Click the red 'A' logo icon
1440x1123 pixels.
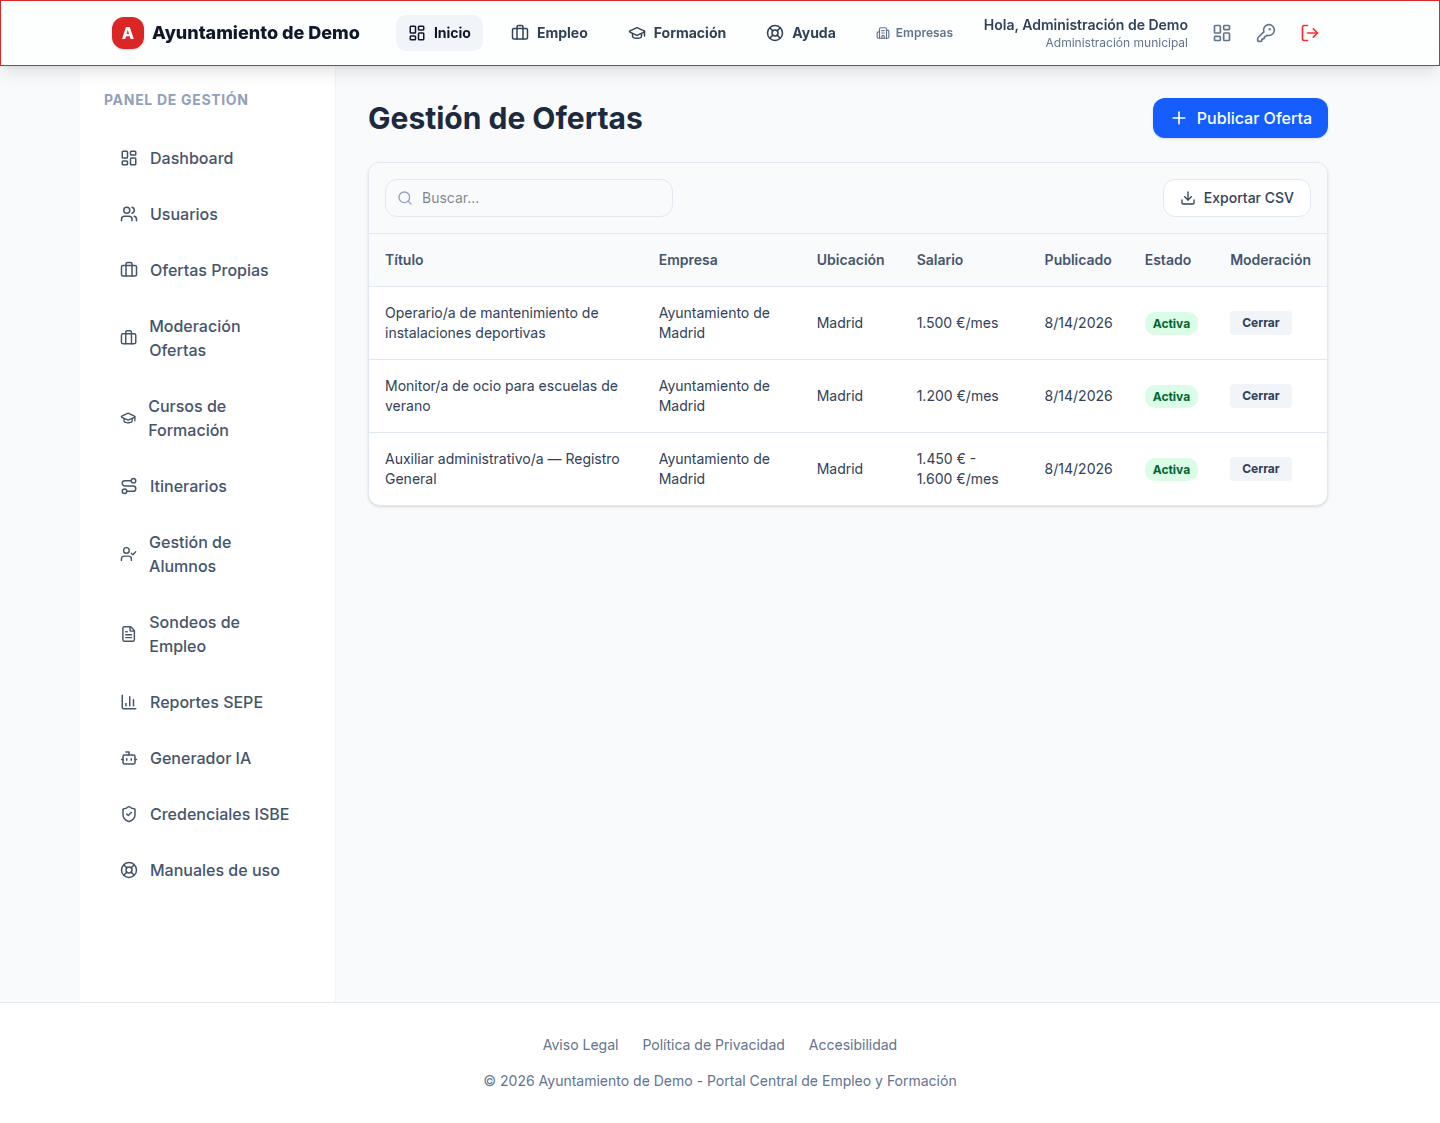(128, 33)
